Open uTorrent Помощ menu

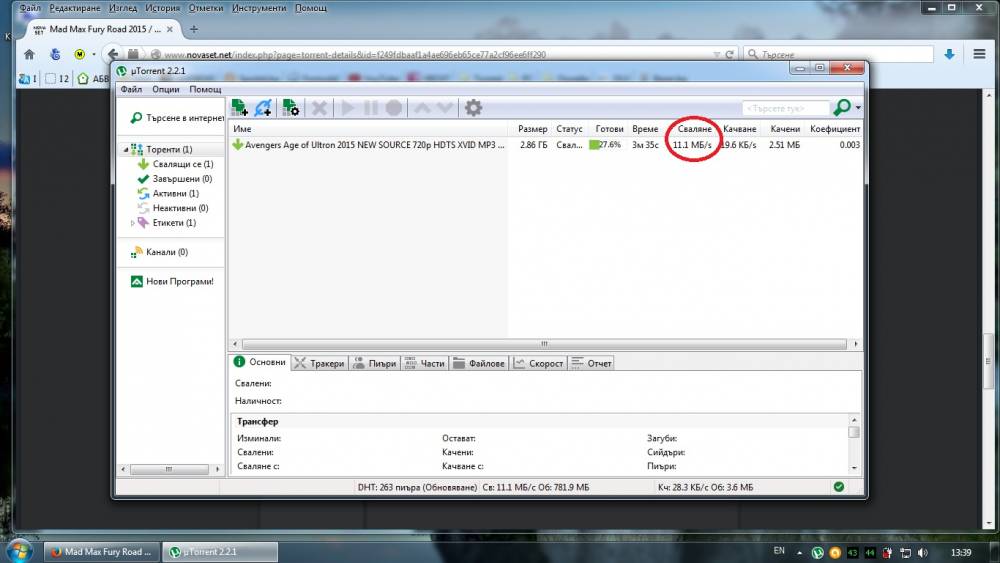coord(205,89)
